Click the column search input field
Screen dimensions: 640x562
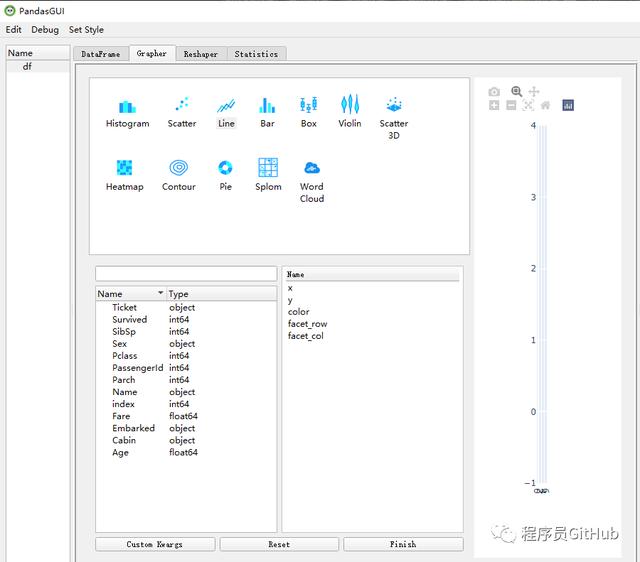click(186, 273)
